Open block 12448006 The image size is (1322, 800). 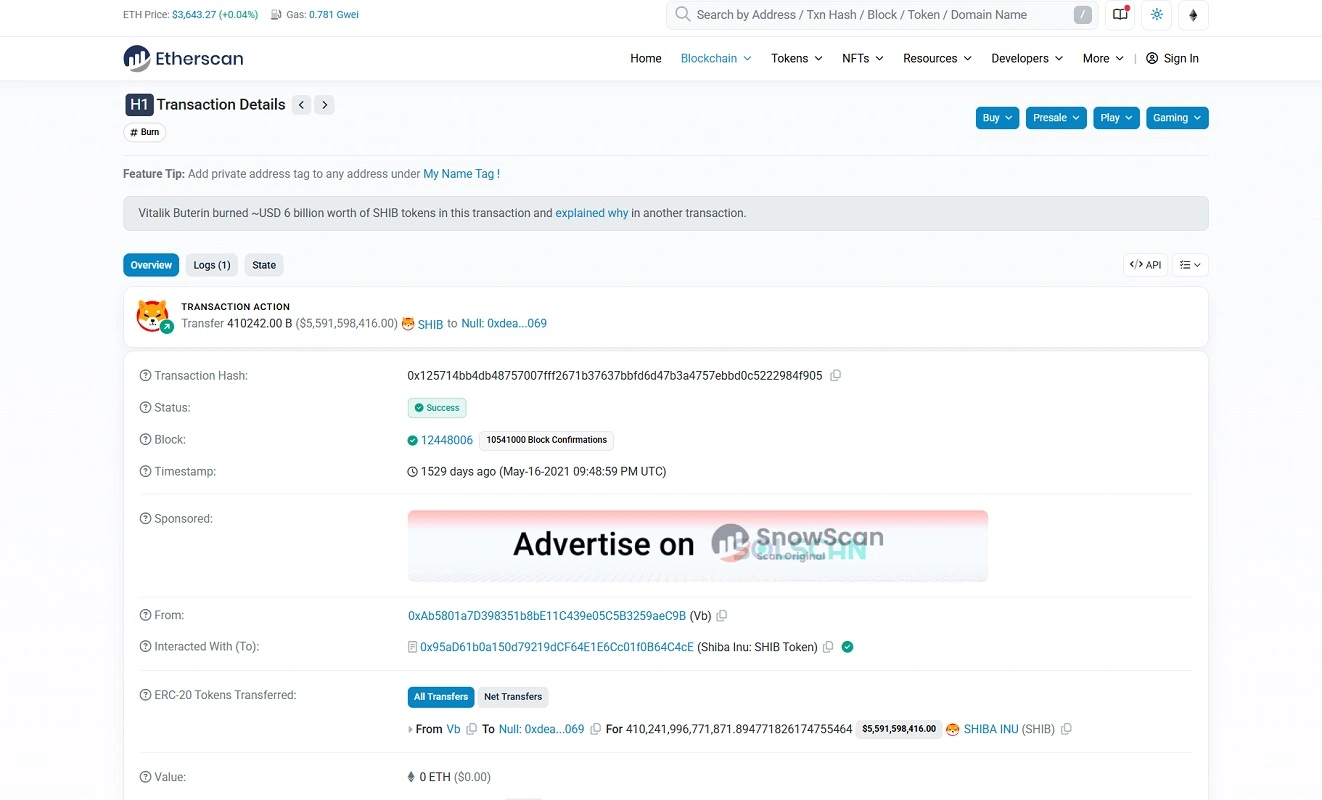447,440
